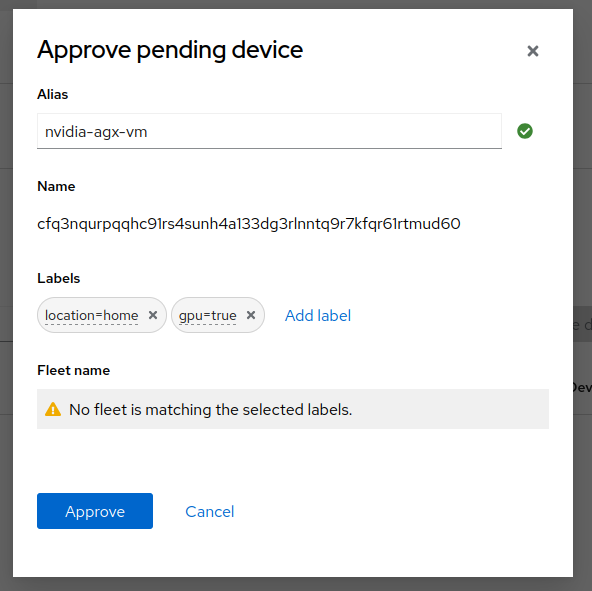Click the gray highlighted background strip at right edge
The width and height of the screenshot is (592, 591).
pos(582,324)
